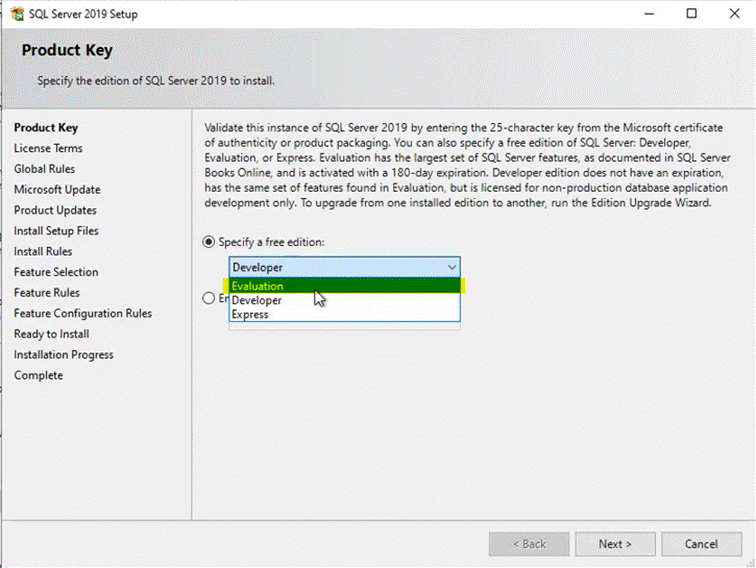Click the Feature Selection step

(x=56, y=272)
